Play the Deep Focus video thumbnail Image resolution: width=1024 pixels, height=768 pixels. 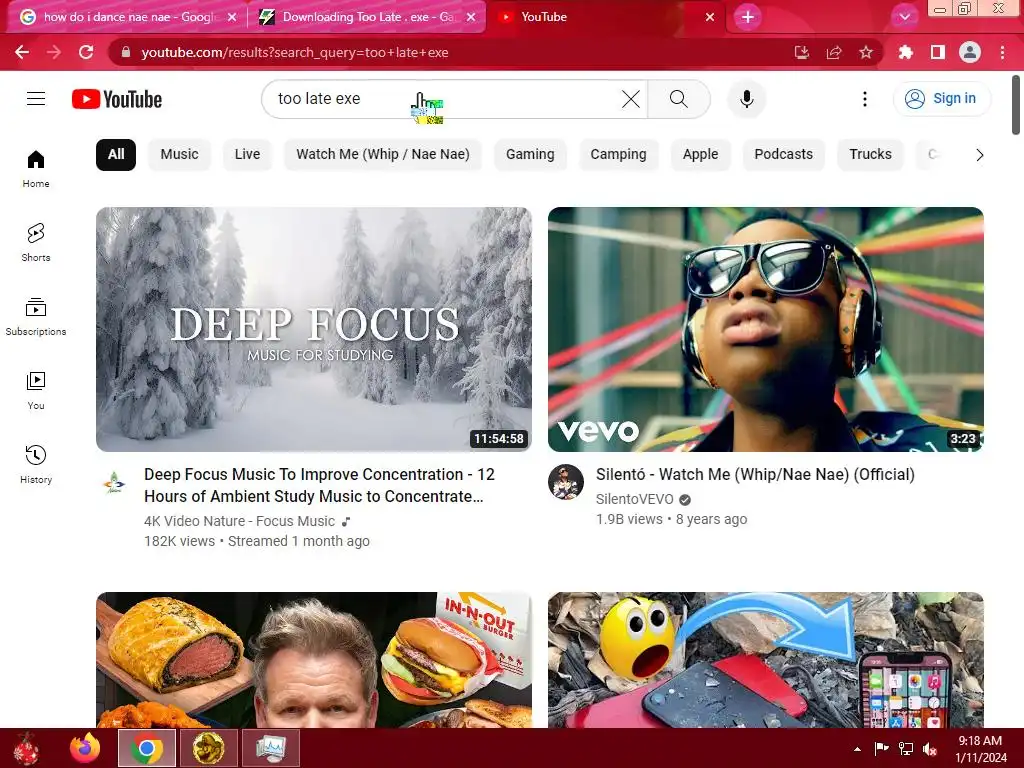click(x=313, y=329)
